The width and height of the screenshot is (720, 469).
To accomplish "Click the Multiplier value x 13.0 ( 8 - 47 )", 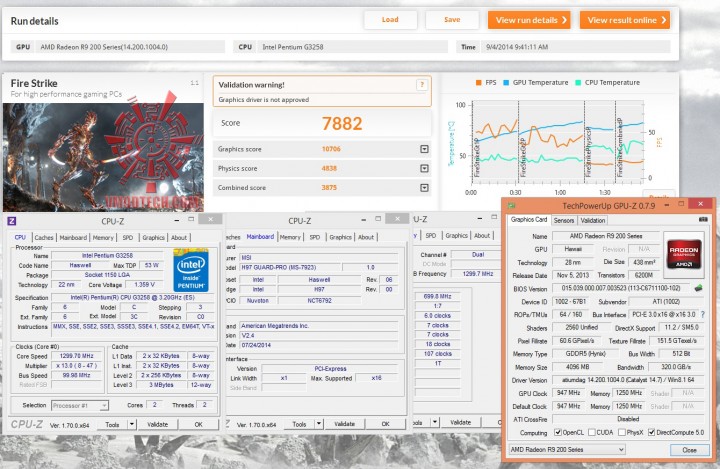I will pyautogui.click(x=76, y=366).
